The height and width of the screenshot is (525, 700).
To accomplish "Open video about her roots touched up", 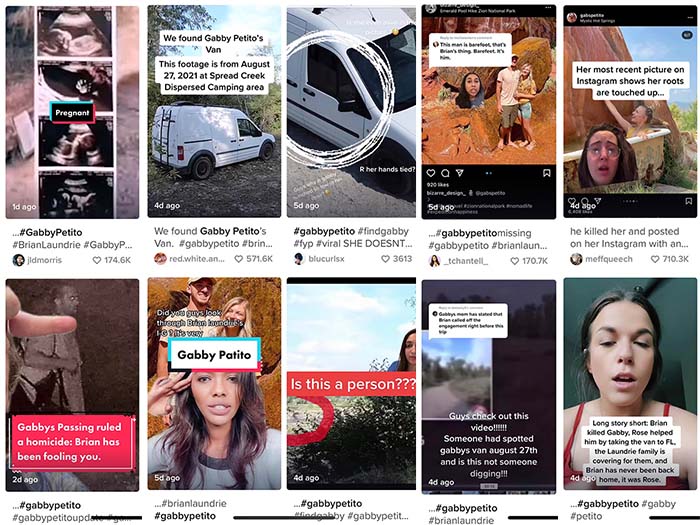I will tap(630, 112).
